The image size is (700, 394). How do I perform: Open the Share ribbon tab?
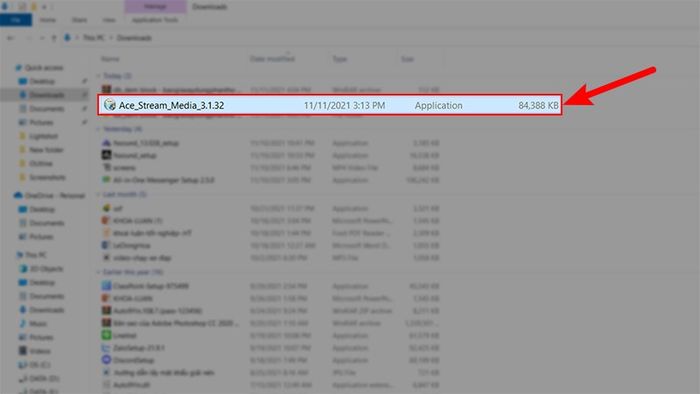click(79, 20)
